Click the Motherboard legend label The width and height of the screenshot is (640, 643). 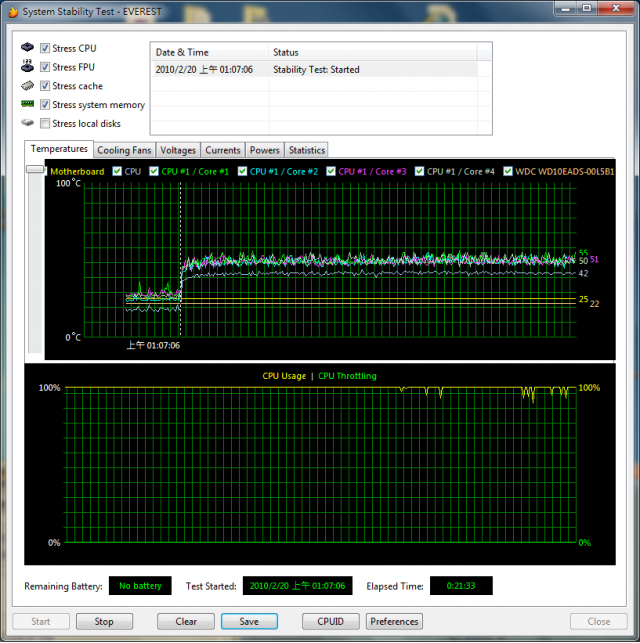pyautogui.click(x=77, y=171)
